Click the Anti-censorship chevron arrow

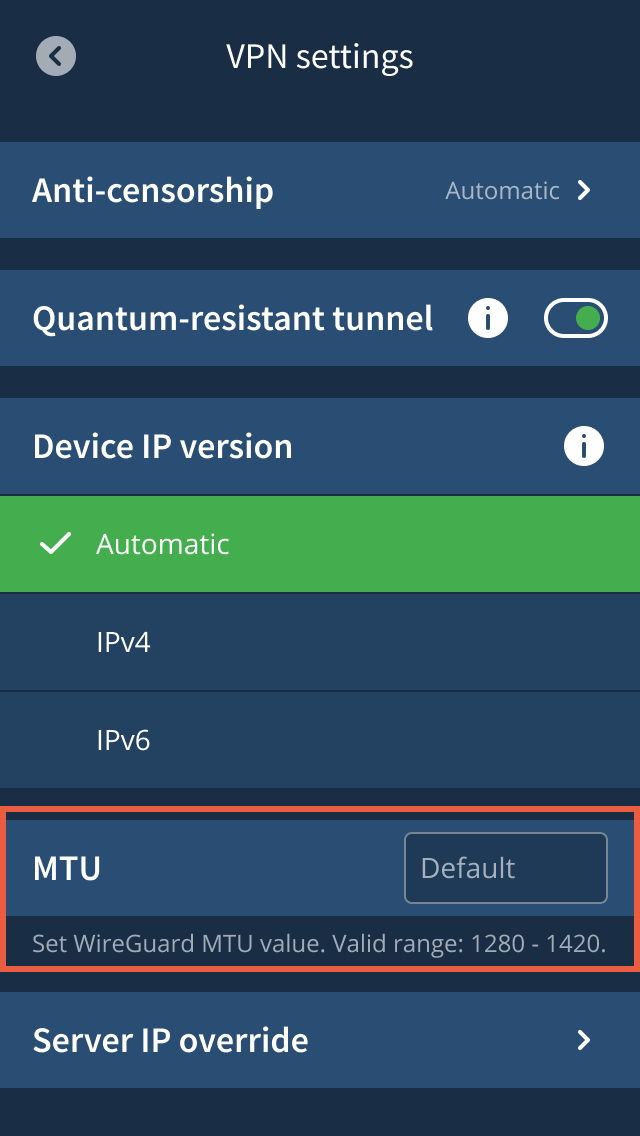tap(586, 190)
